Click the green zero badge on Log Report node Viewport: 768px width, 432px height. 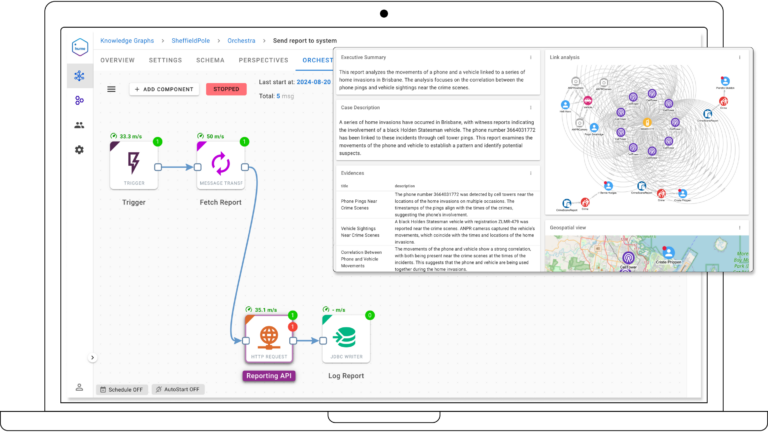[x=370, y=315]
